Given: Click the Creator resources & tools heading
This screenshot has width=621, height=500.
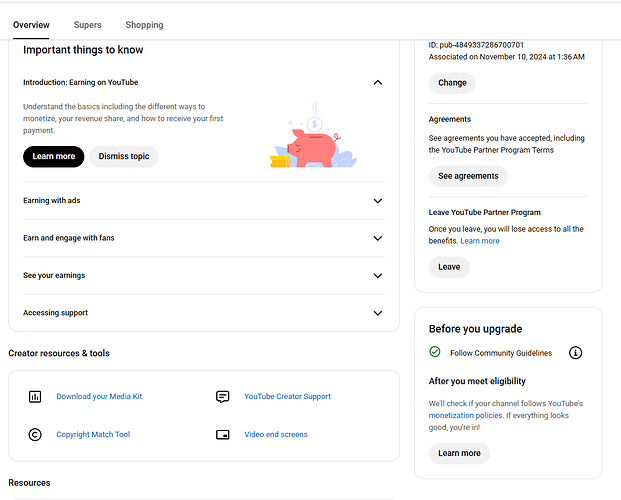Looking at the screenshot, I should [59, 353].
